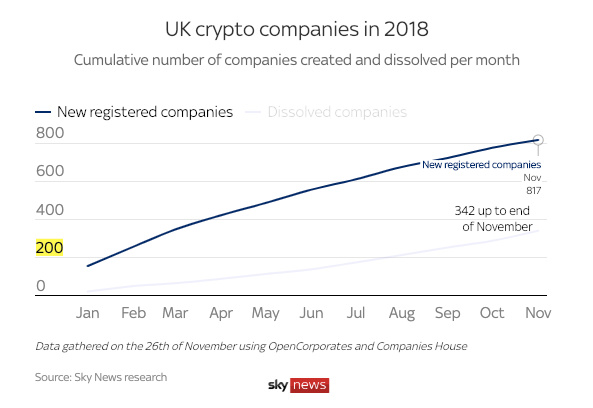Select the Jun label on x-axis
This screenshot has width=593, height=408.
click(x=311, y=313)
